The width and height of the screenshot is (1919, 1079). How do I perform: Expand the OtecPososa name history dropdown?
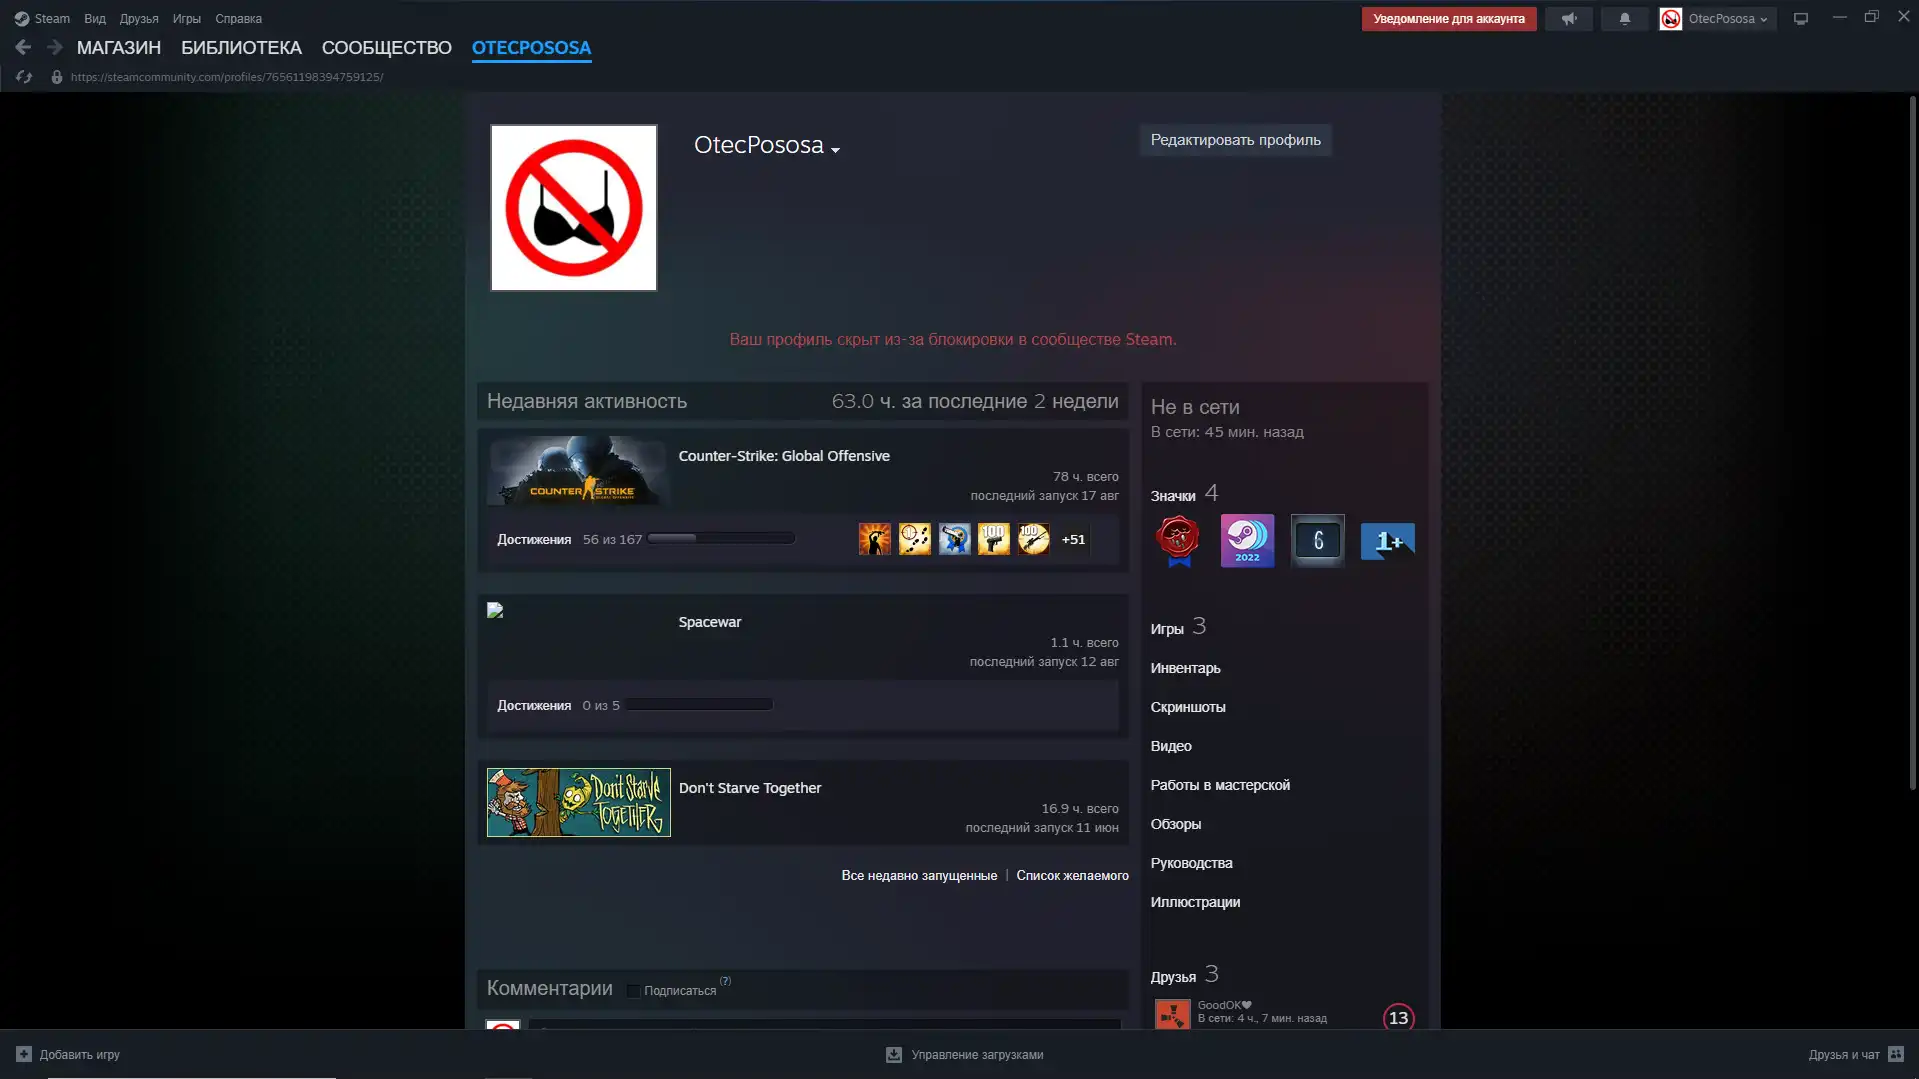point(835,150)
